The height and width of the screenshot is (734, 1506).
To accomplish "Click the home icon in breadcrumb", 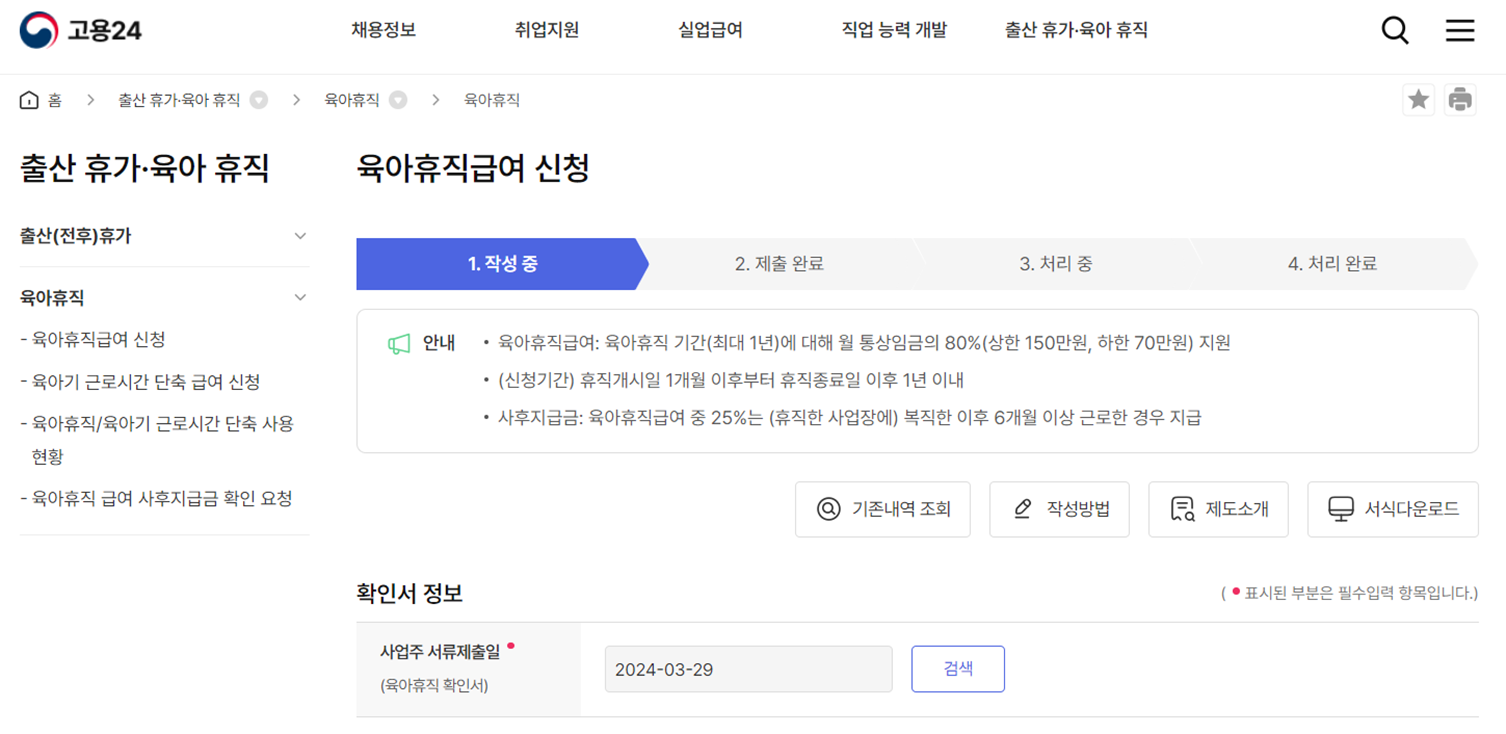I will point(29,100).
